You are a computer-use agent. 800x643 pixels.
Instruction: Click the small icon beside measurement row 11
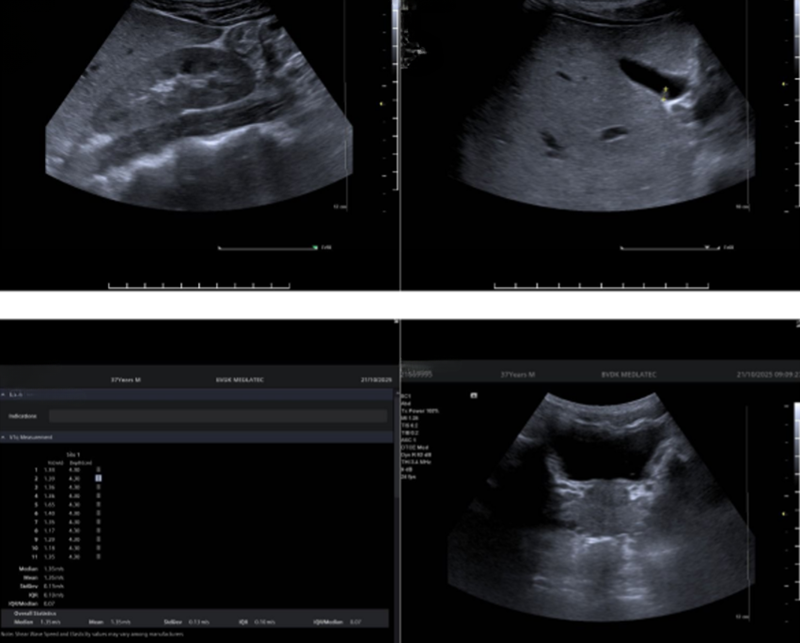[x=98, y=557]
